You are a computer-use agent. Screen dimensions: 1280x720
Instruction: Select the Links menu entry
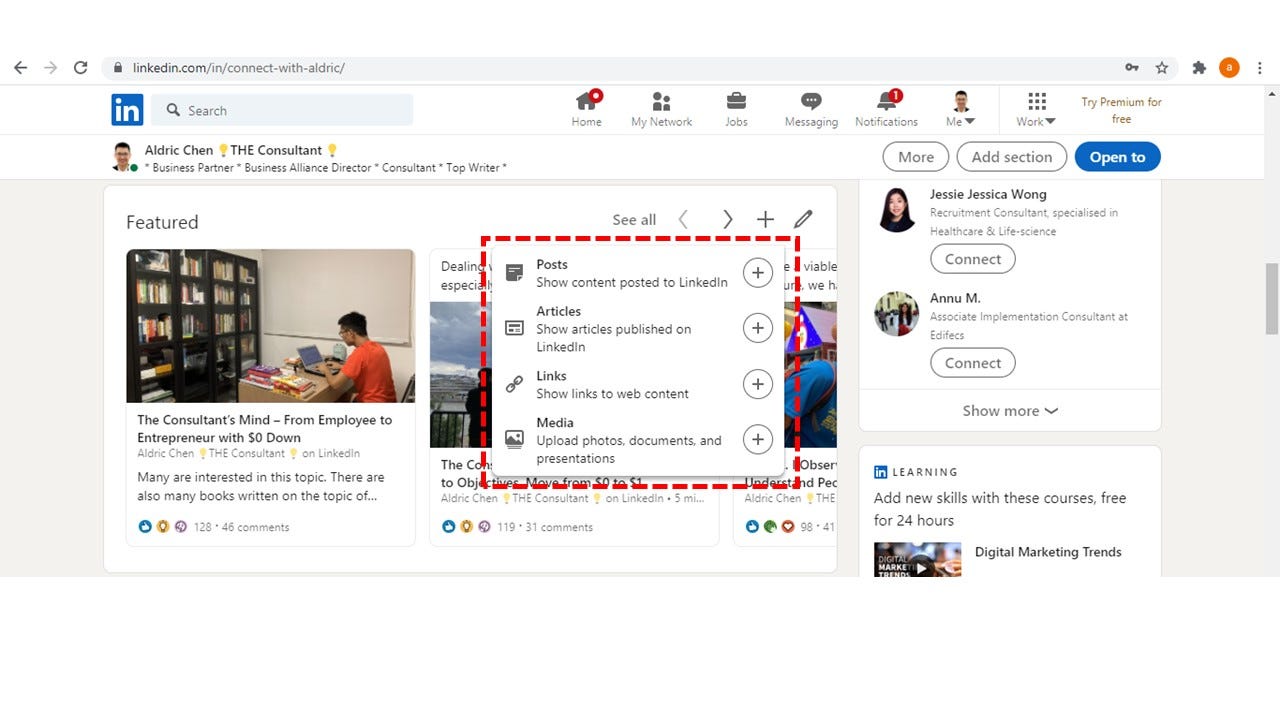[x=638, y=385]
